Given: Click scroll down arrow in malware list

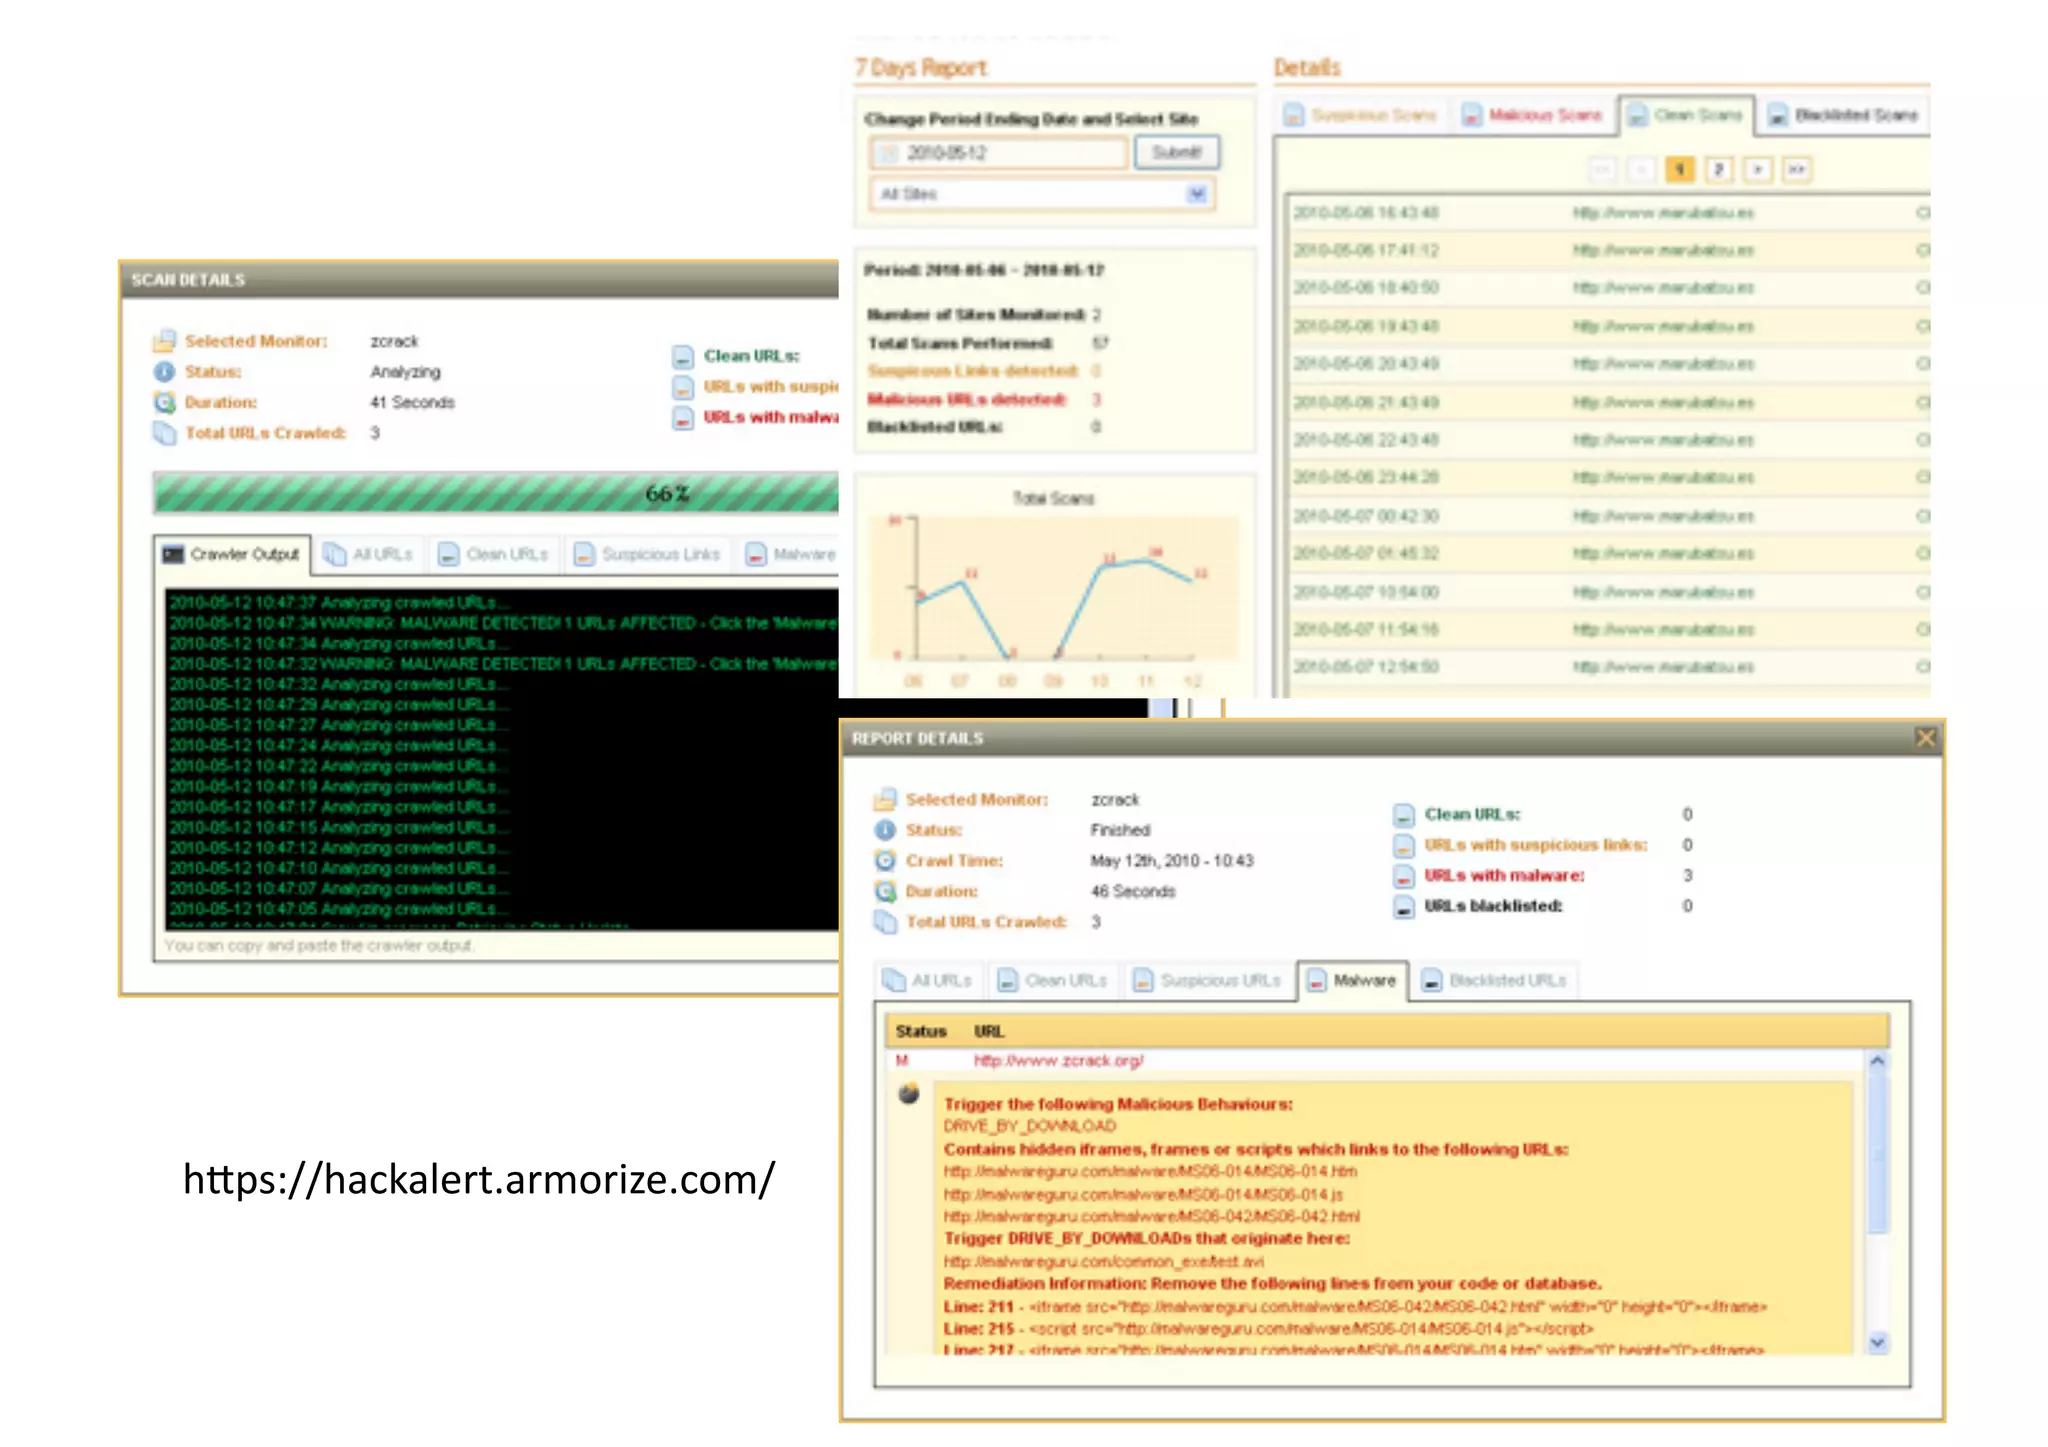Looking at the screenshot, I should (1877, 1342).
